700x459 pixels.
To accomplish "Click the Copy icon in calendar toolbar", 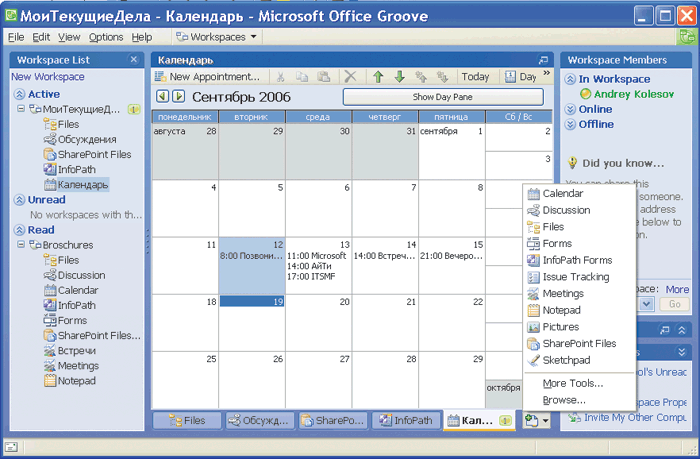I will 302,77.
